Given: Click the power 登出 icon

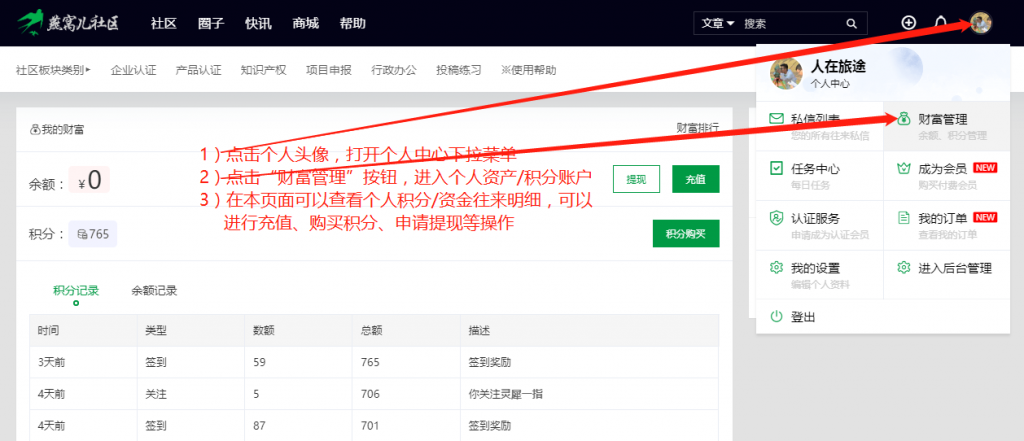Looking at the screenshot, I should click(776, 317).
